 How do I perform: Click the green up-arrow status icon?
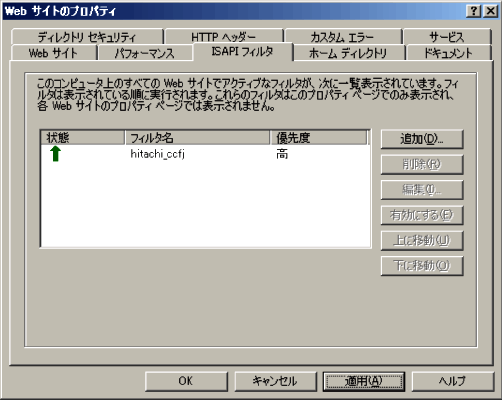coord(55,154)
